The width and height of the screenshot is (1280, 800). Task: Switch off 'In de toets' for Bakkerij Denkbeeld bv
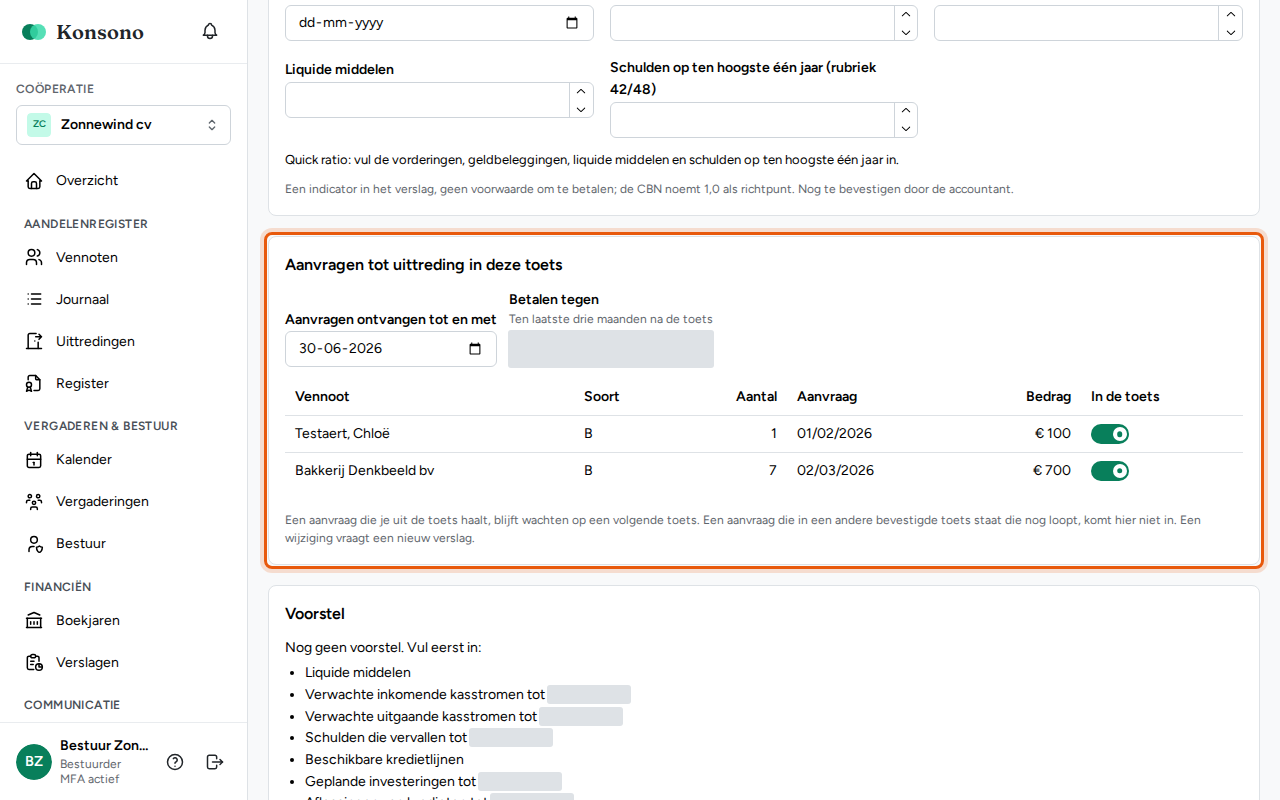pos(1110,471)
